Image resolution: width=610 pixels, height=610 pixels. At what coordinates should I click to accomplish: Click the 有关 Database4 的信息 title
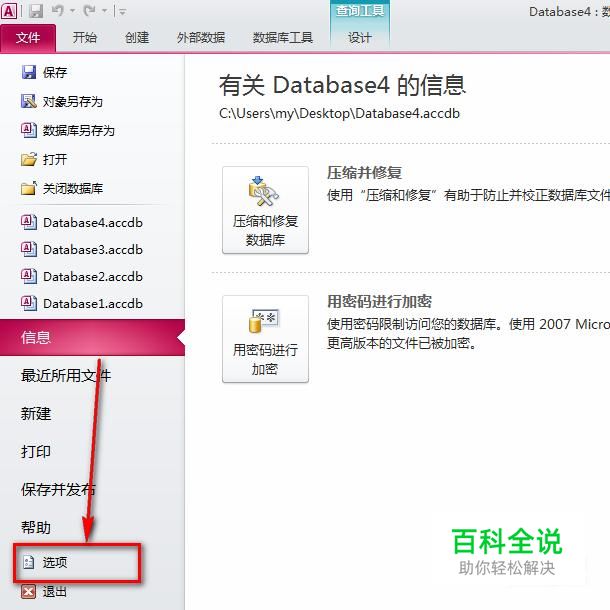pos(342,85)
